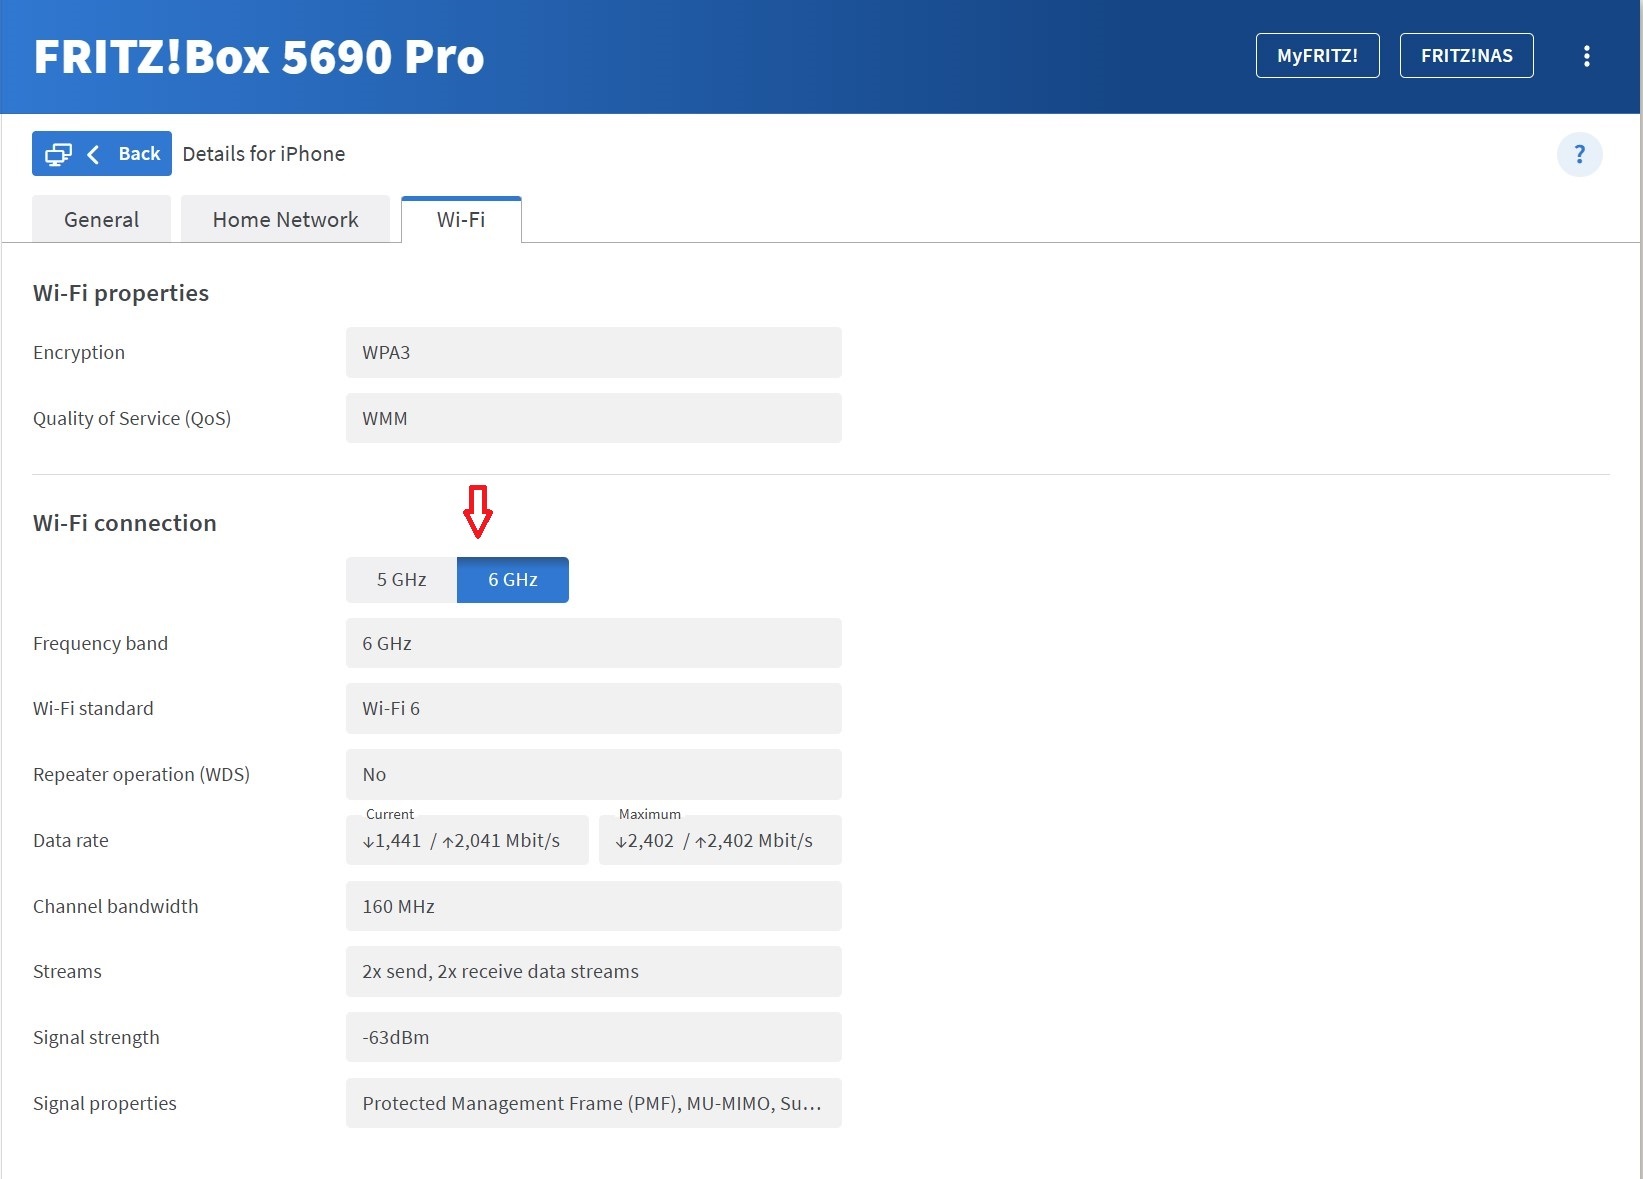
Task: Click the network devices icon beside Back
Action: pos(58,154)
